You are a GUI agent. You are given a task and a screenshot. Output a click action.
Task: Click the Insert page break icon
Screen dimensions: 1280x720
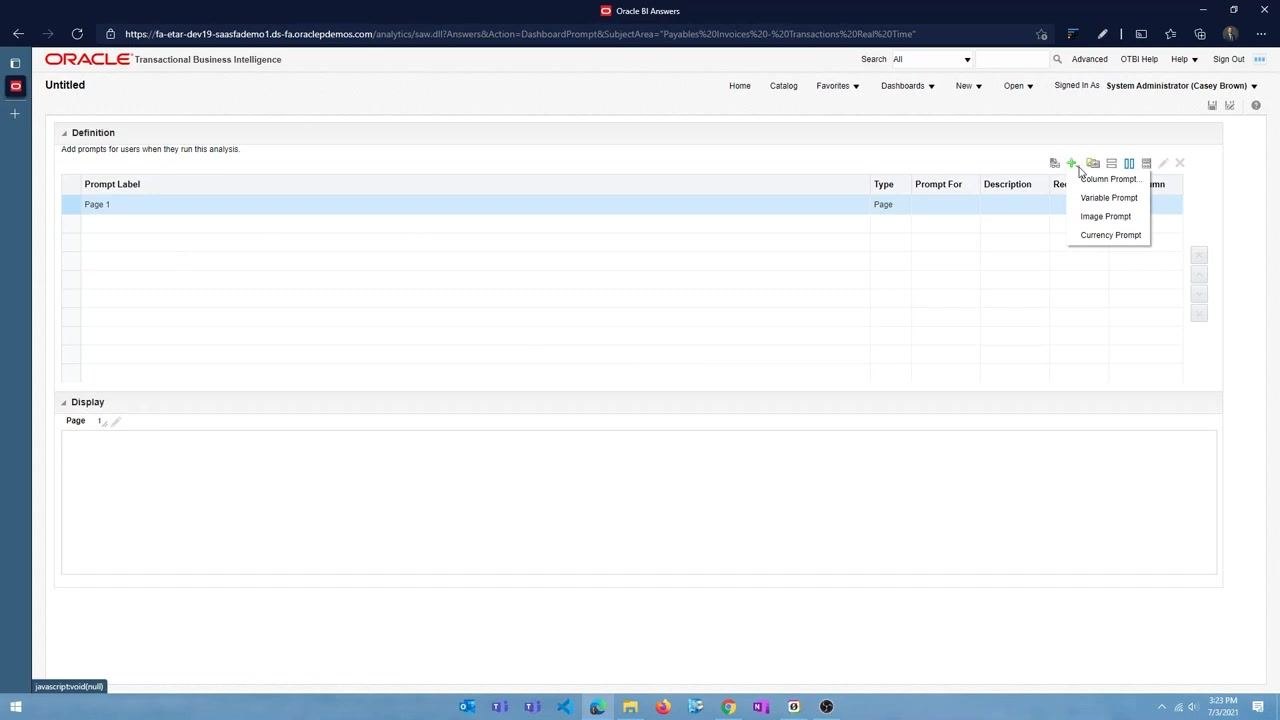(x=1146, y=163)
